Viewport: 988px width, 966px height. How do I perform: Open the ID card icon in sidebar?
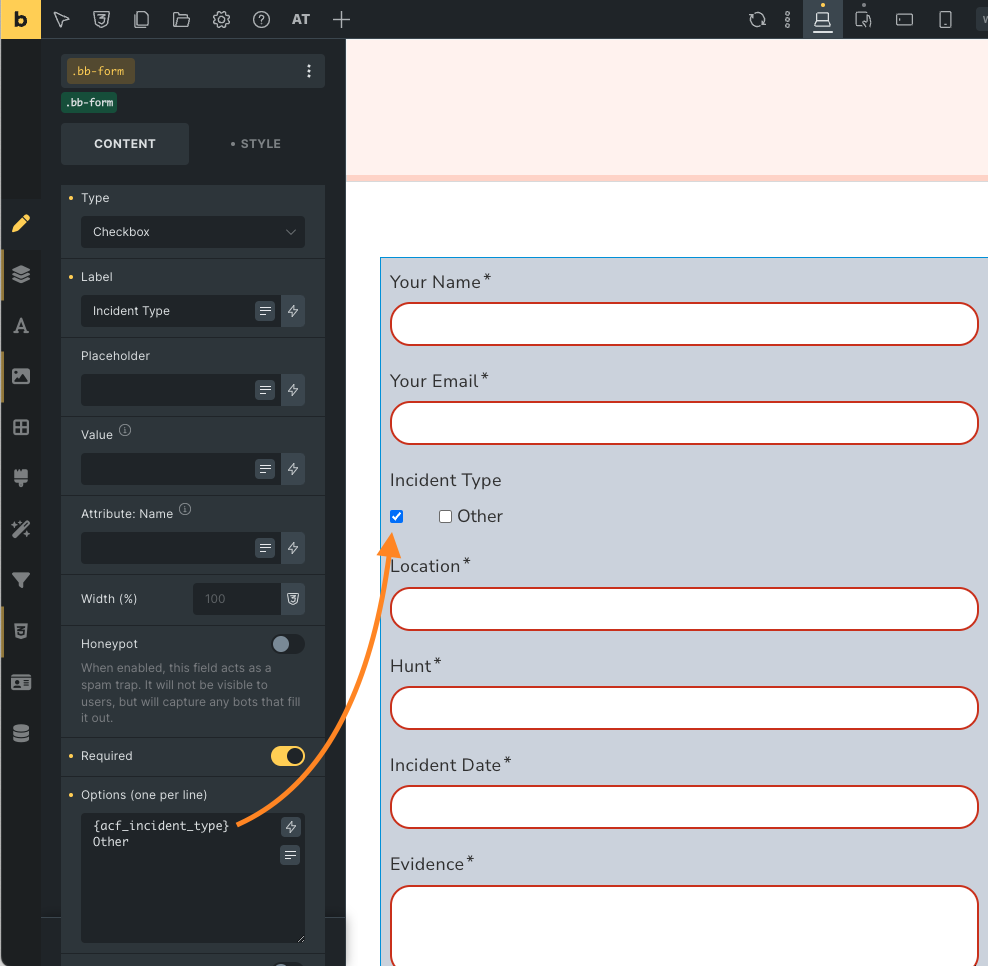point(21,682)
